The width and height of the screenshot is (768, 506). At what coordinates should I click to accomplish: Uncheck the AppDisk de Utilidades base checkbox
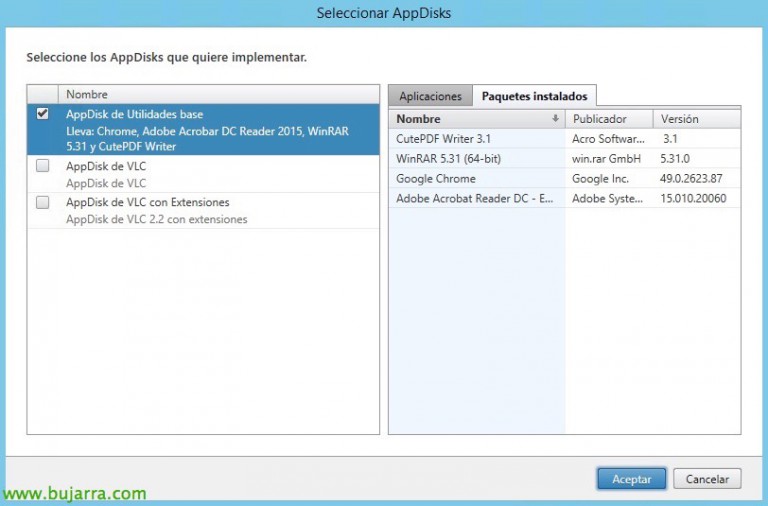point(43,114)
